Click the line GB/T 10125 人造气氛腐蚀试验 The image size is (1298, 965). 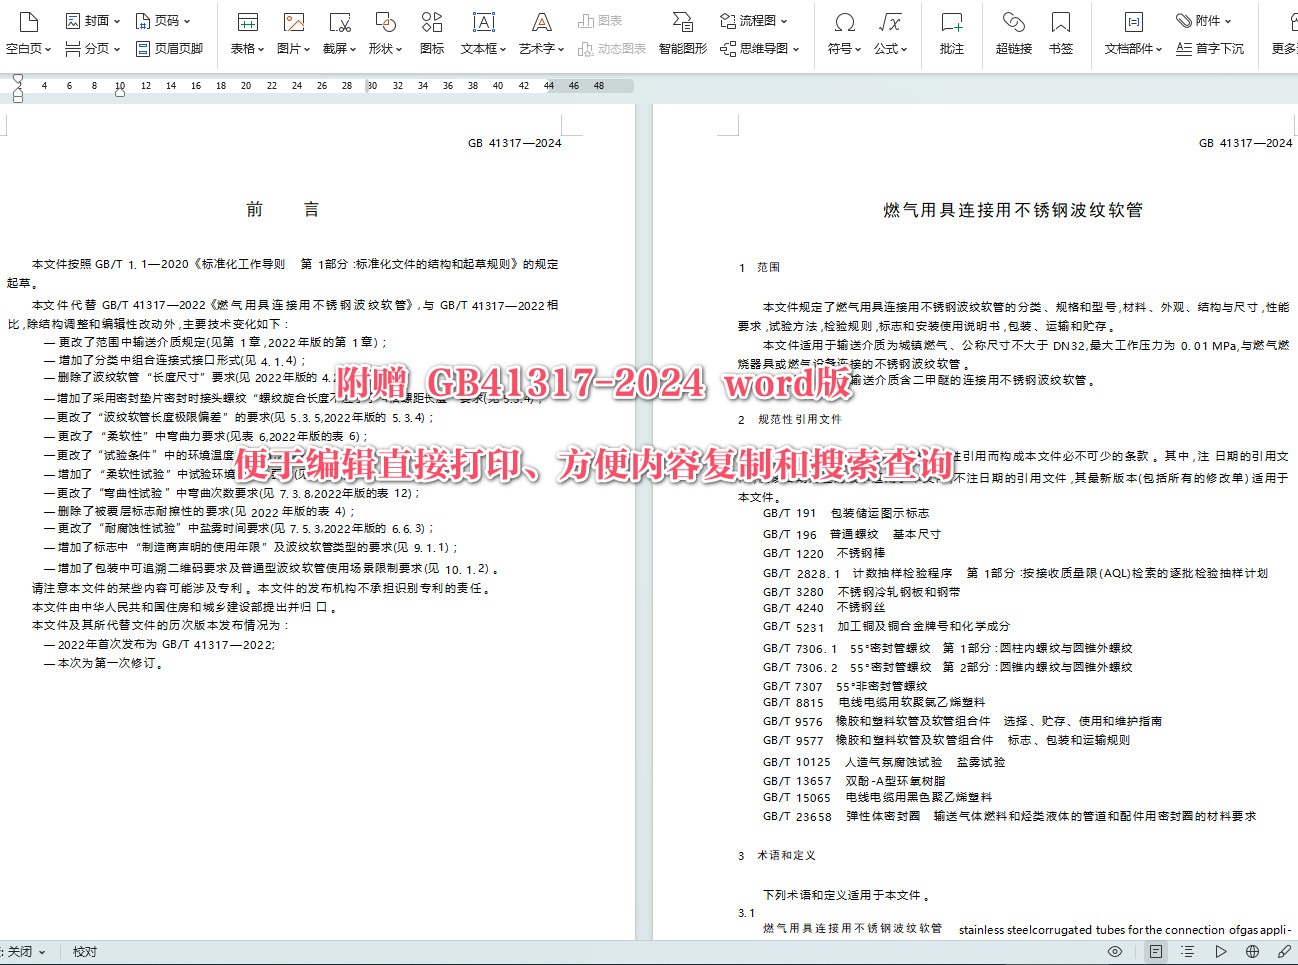coord(883,762)
